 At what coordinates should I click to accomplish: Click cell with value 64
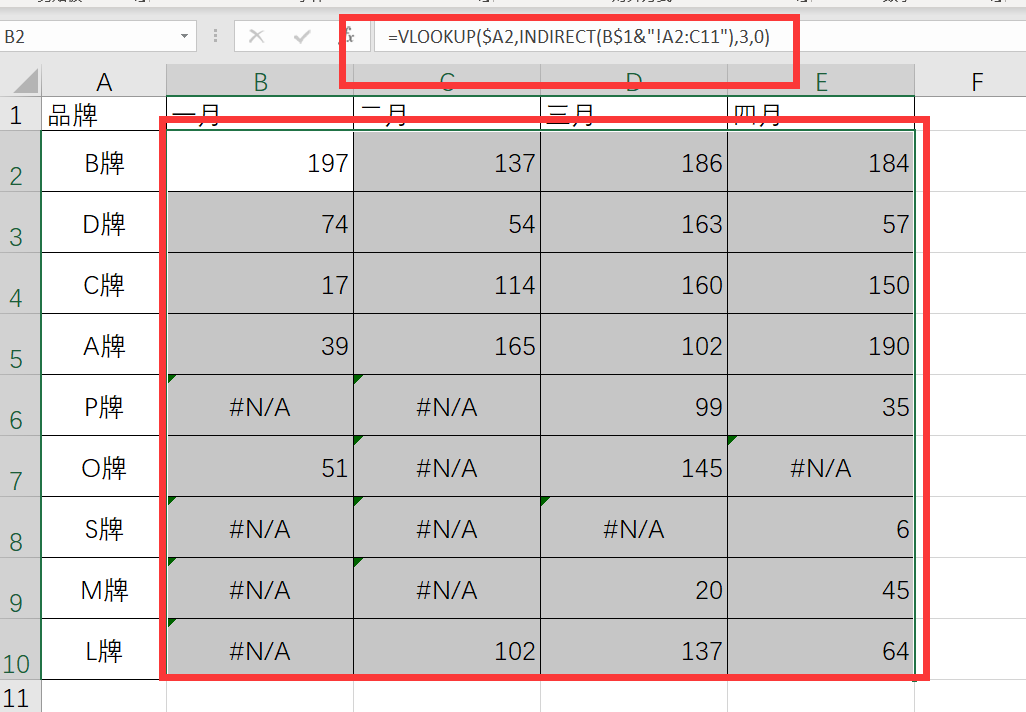click(821, 649)
